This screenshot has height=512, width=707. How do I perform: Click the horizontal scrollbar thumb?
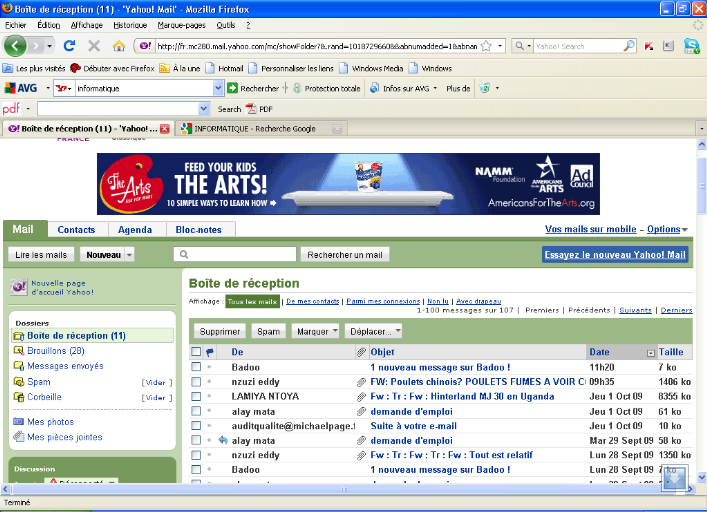[x=344, y=489]
